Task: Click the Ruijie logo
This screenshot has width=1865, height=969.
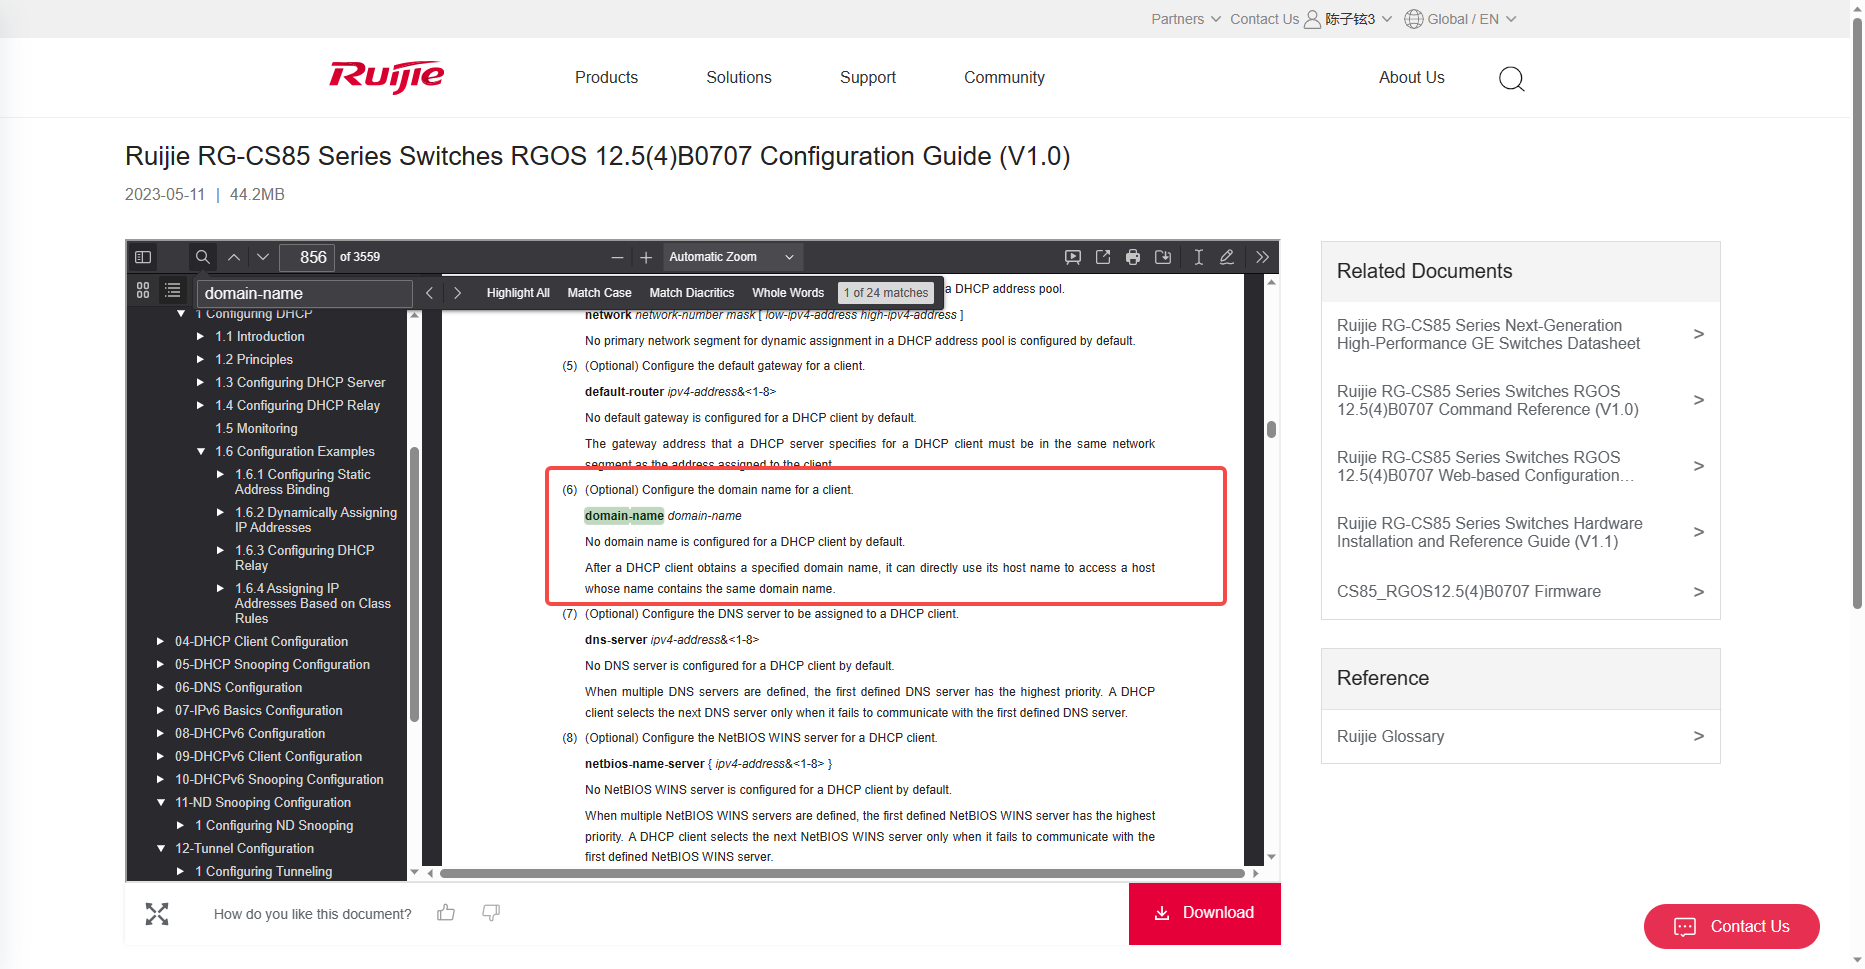Action: tap(387, 77)
